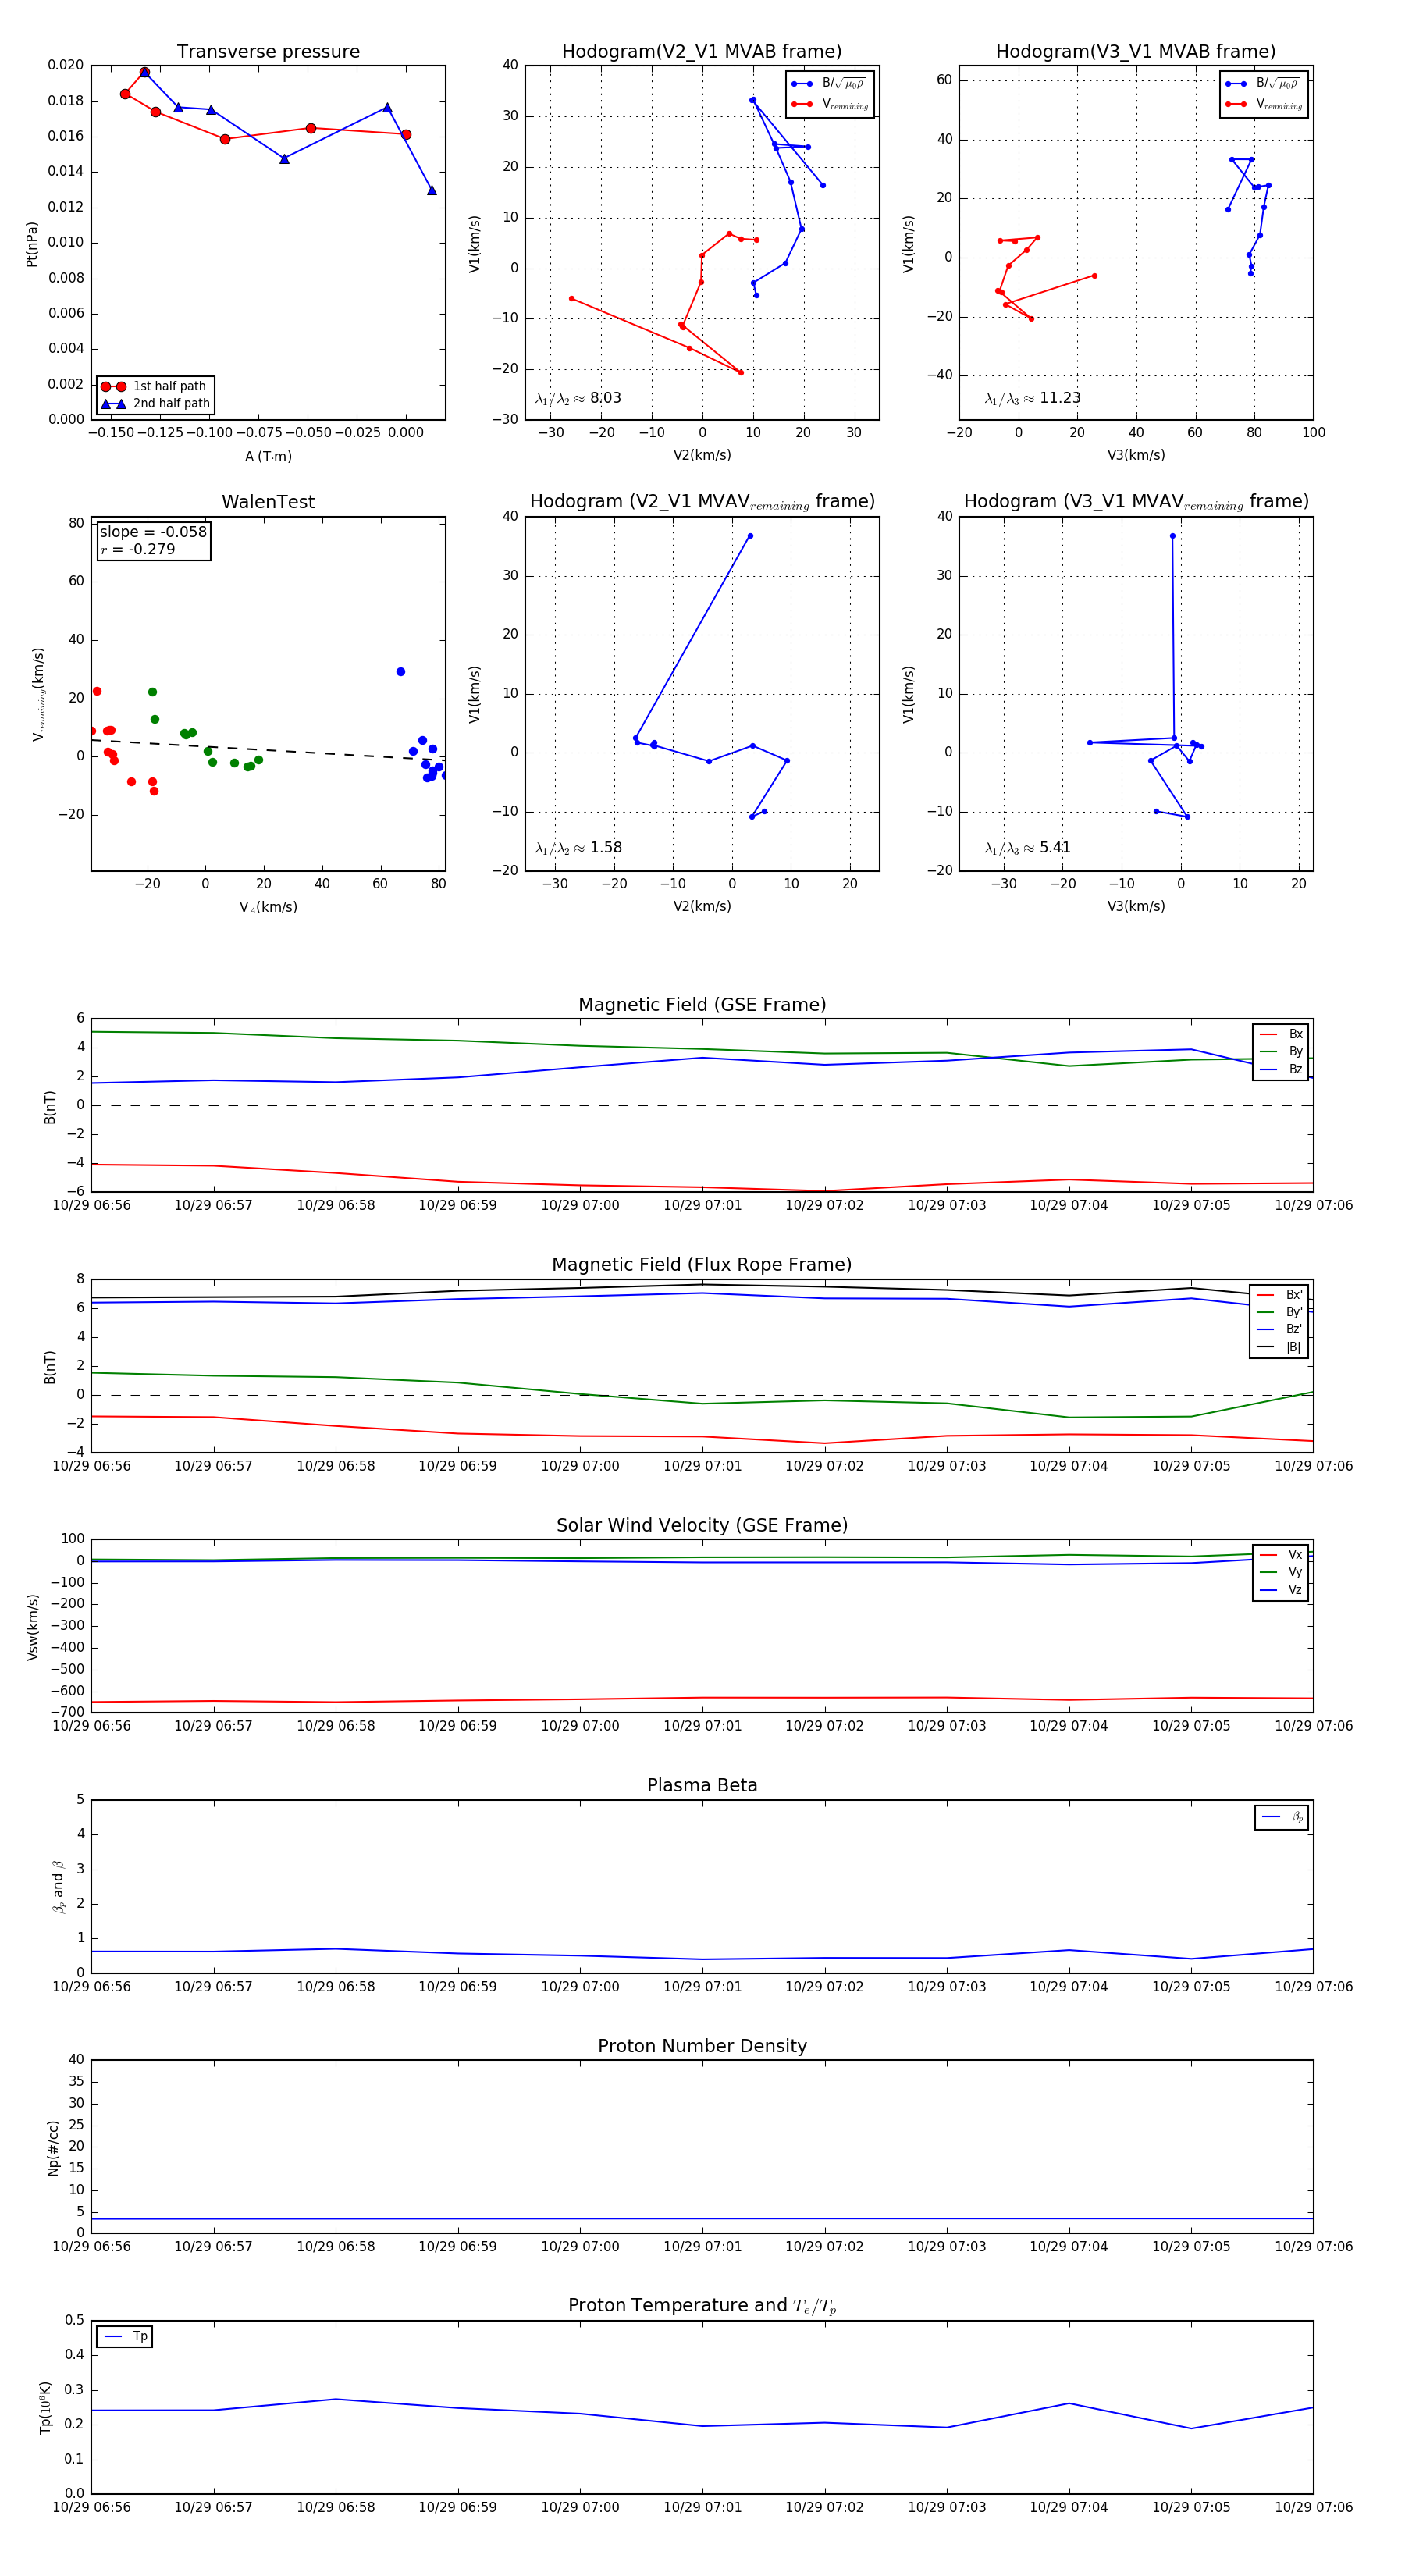Click the 'B(nT)' y-axis label of flux rope panel
The image size is (1405, 2576).
(x=49, y=1367)
